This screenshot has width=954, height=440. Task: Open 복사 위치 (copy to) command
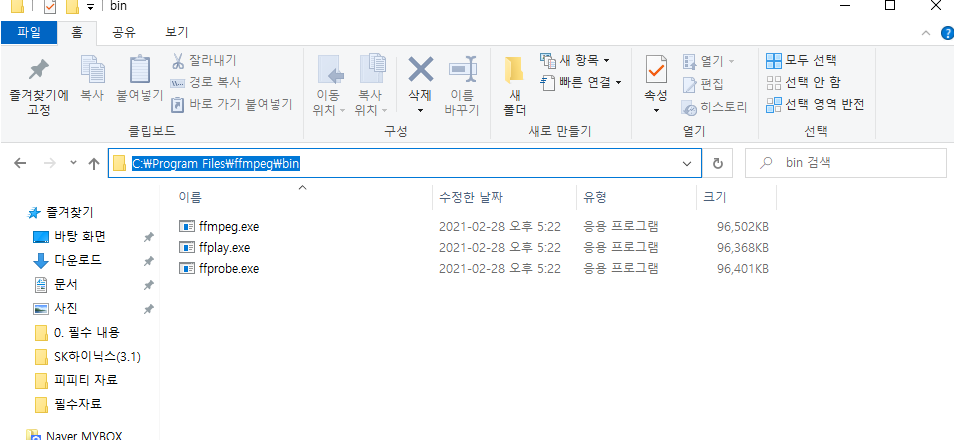[x=372, y=86]
